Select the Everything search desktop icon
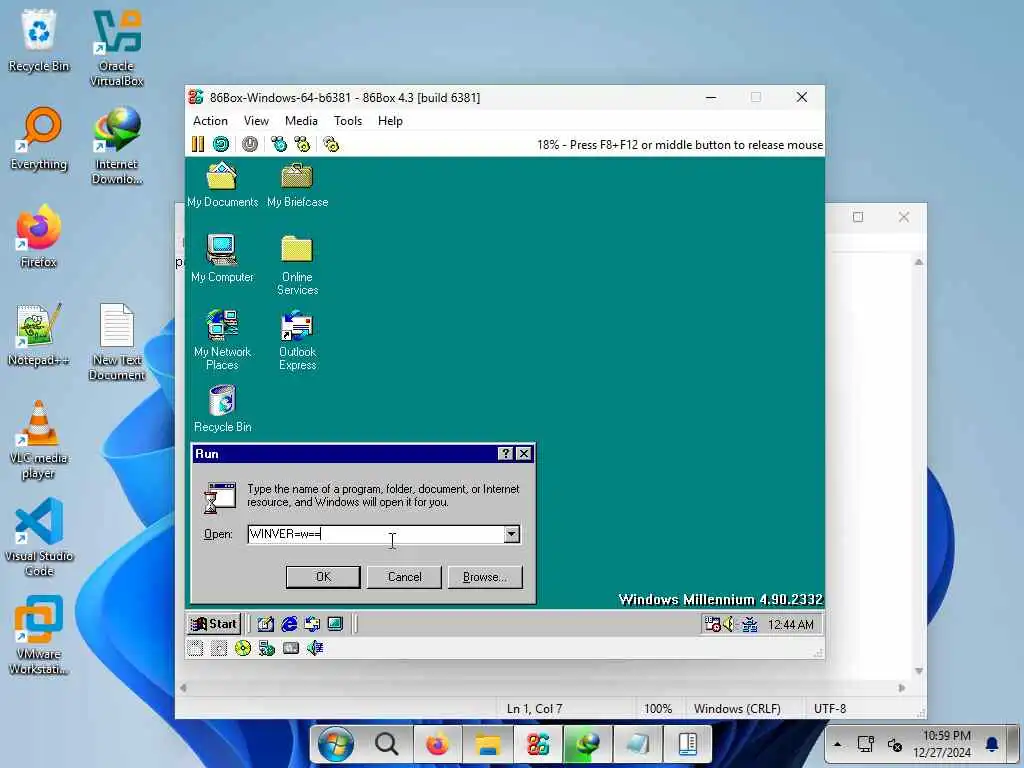 (x=39, y=138)
